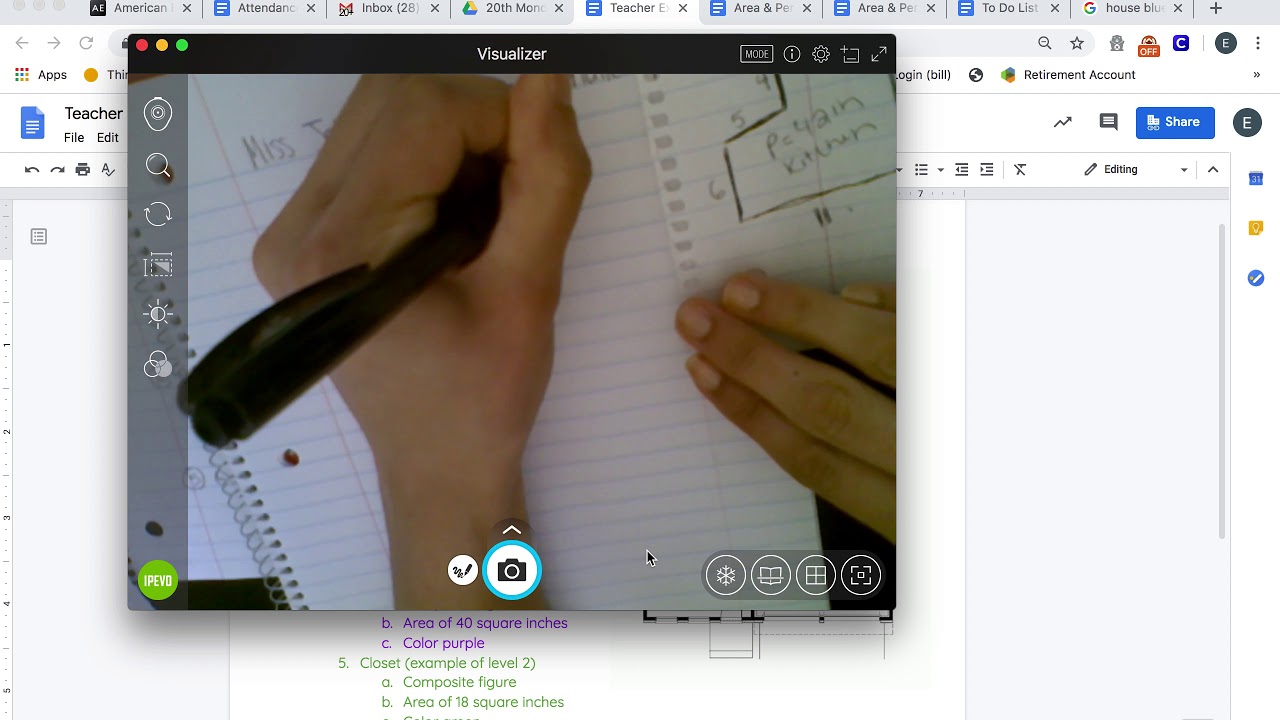Toggle the bulleted list button in Docs
The image size is (1280, 720).
922,170
